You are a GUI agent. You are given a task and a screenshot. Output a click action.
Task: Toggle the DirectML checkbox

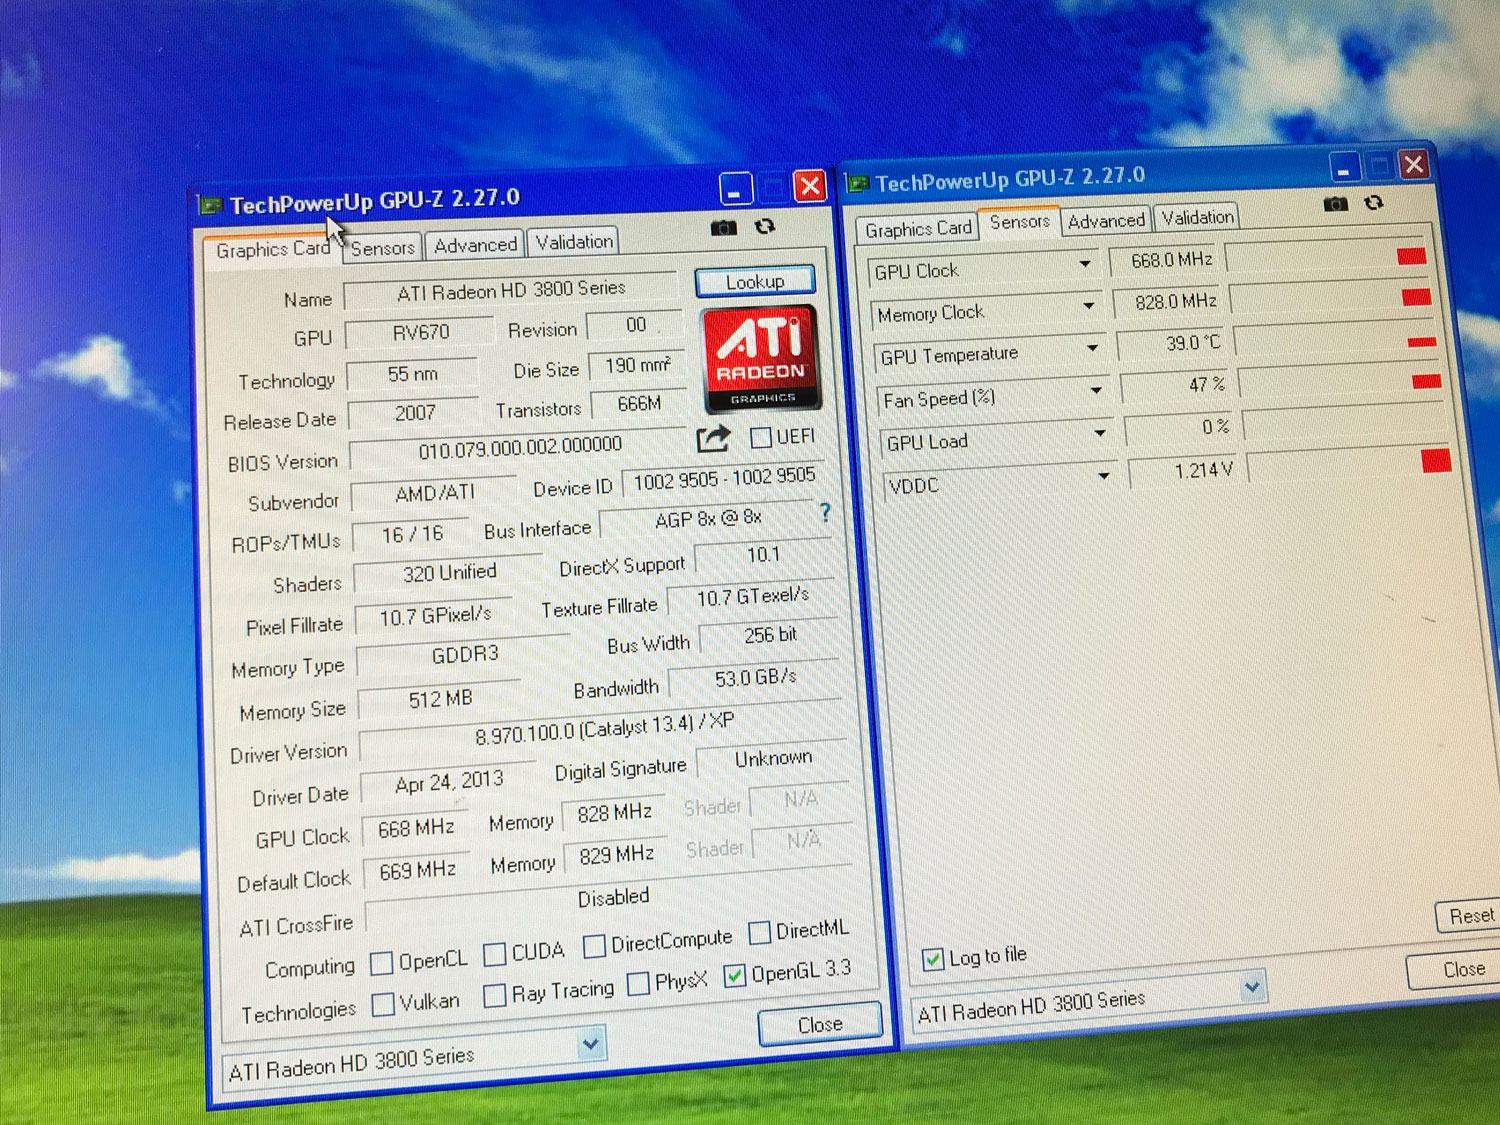(x=759, y=932)
